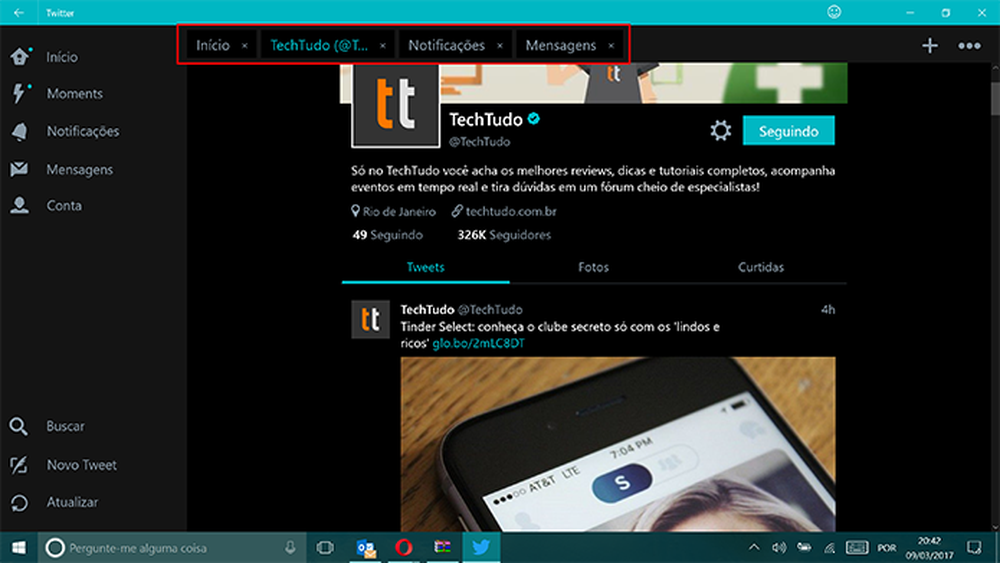This screenshot has height=563, width=1000.
Task: Click the Twitter taskbar icon
Action: [x=481, y=548]
